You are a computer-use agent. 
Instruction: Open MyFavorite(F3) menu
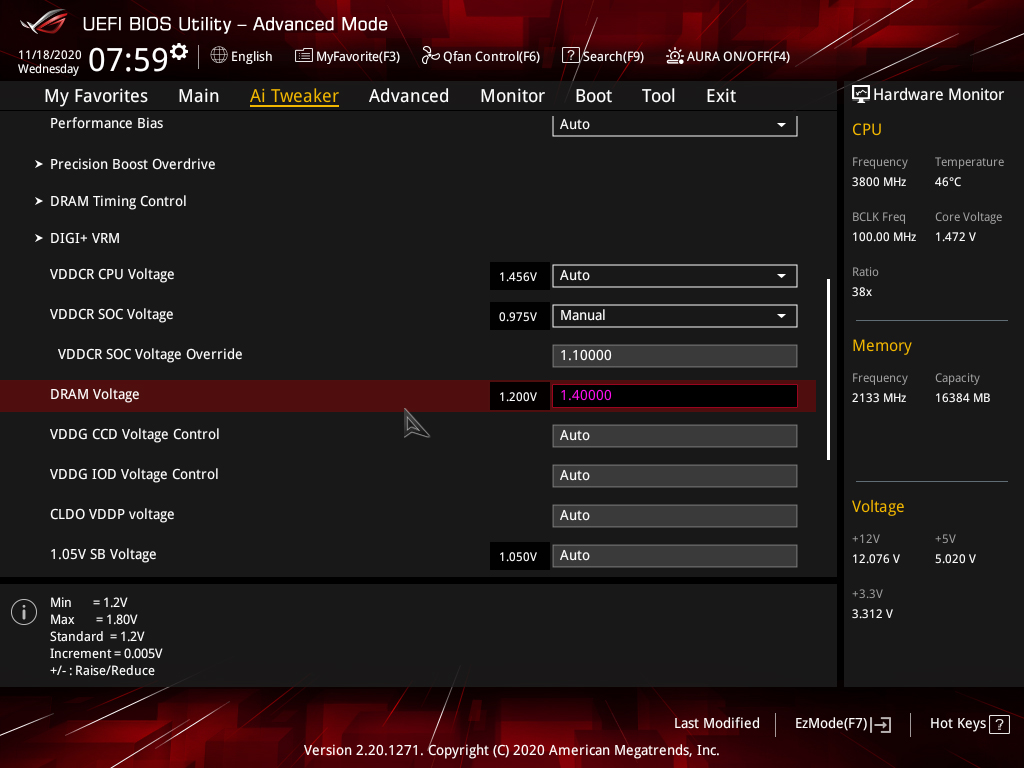(347, 56)
